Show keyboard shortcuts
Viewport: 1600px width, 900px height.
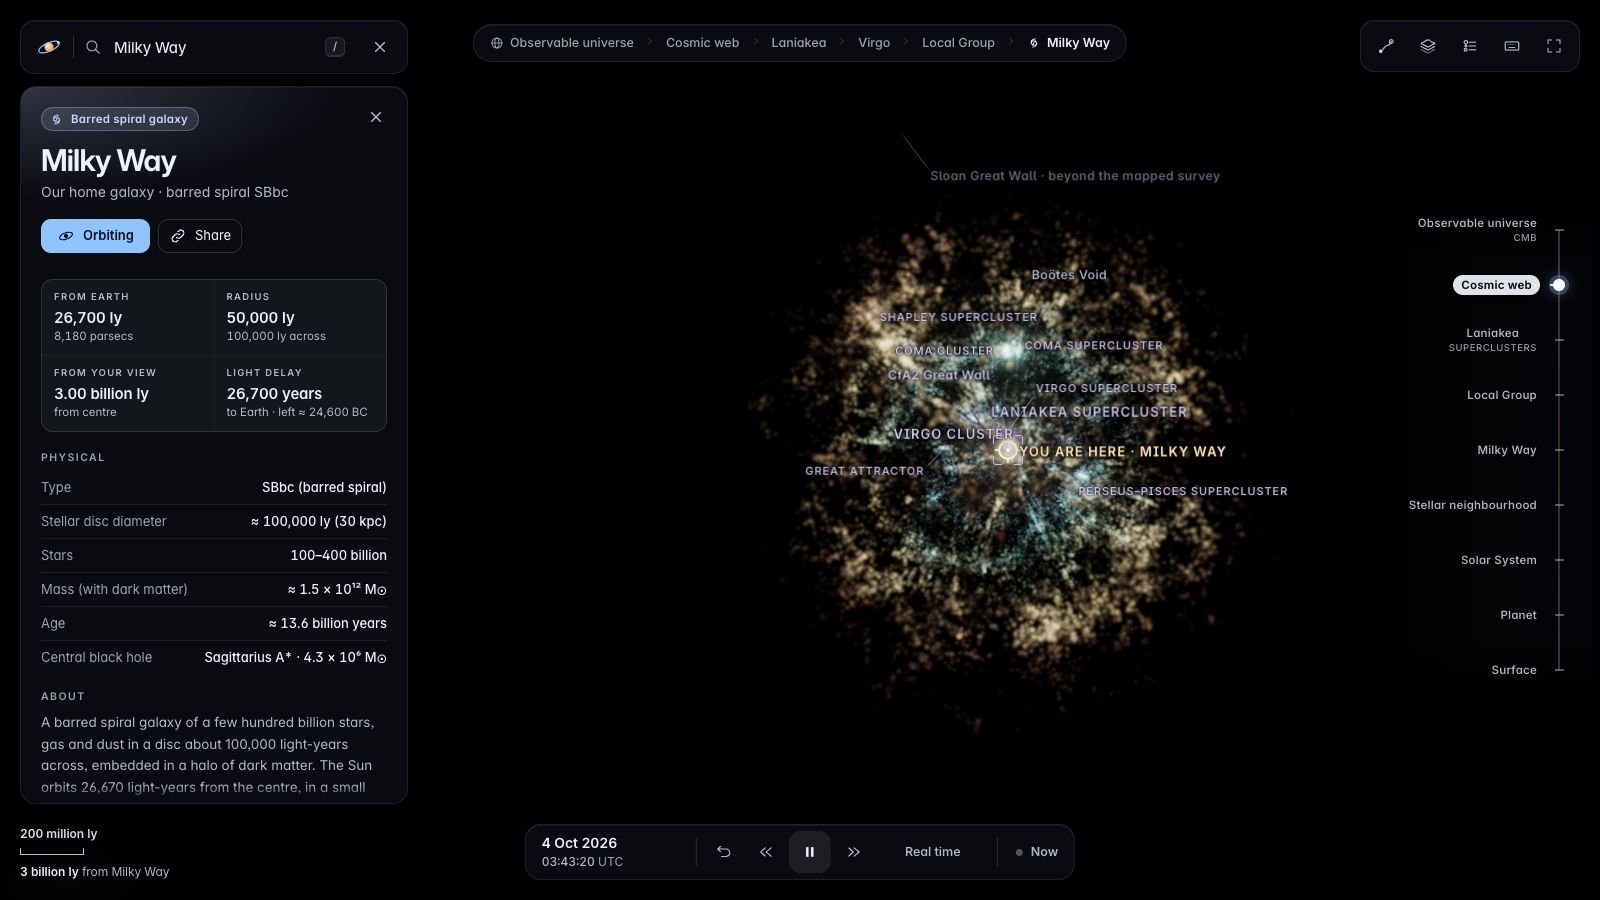[x=1512, y=46]
